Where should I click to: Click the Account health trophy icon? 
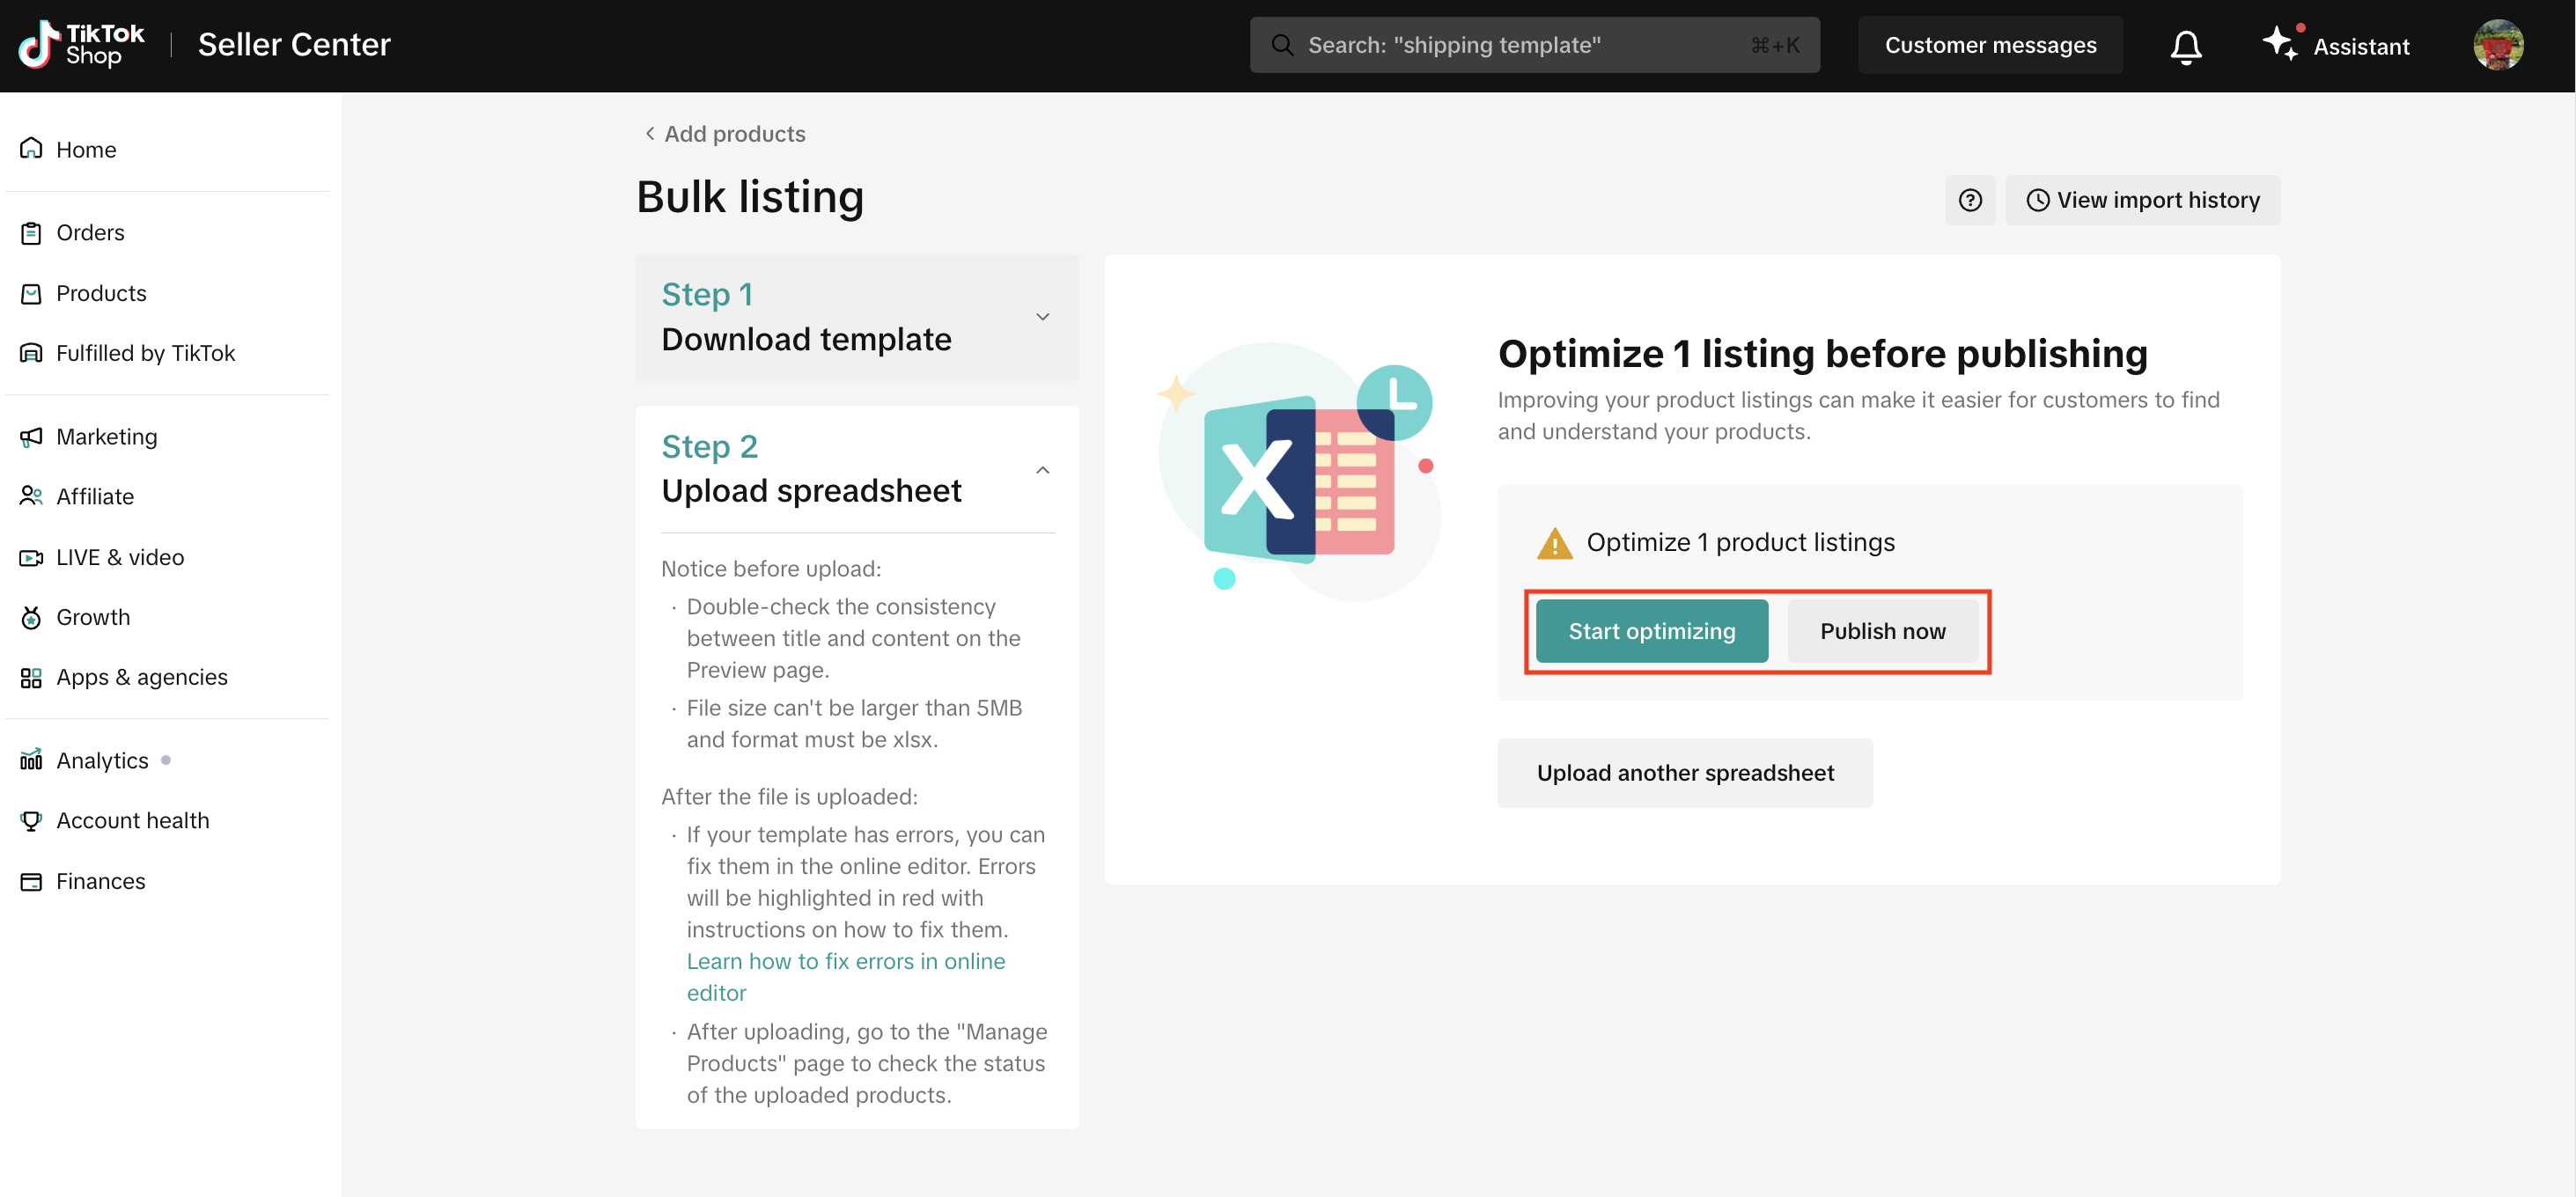point(31,820)
